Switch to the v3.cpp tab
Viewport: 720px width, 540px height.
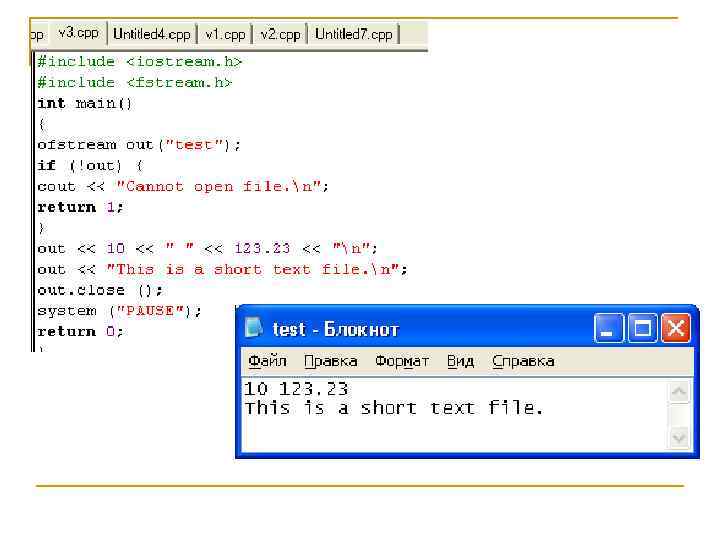click(78, 33)
